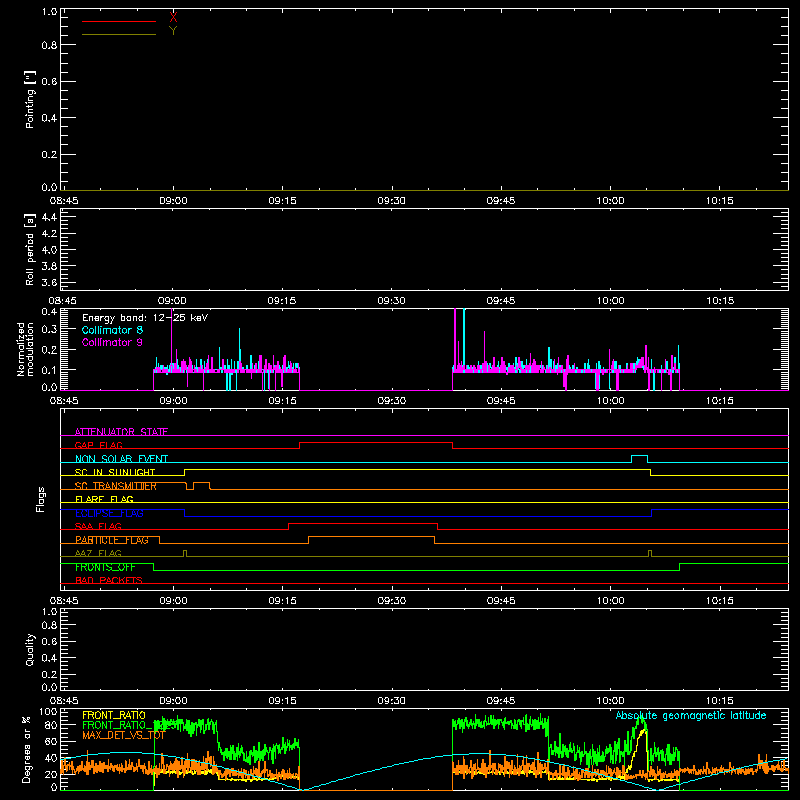Image resolution: width=800 pixels, height=800 pixels.
Task: Select the GAP_FLAG label
Action: click(x=98, y=445)
